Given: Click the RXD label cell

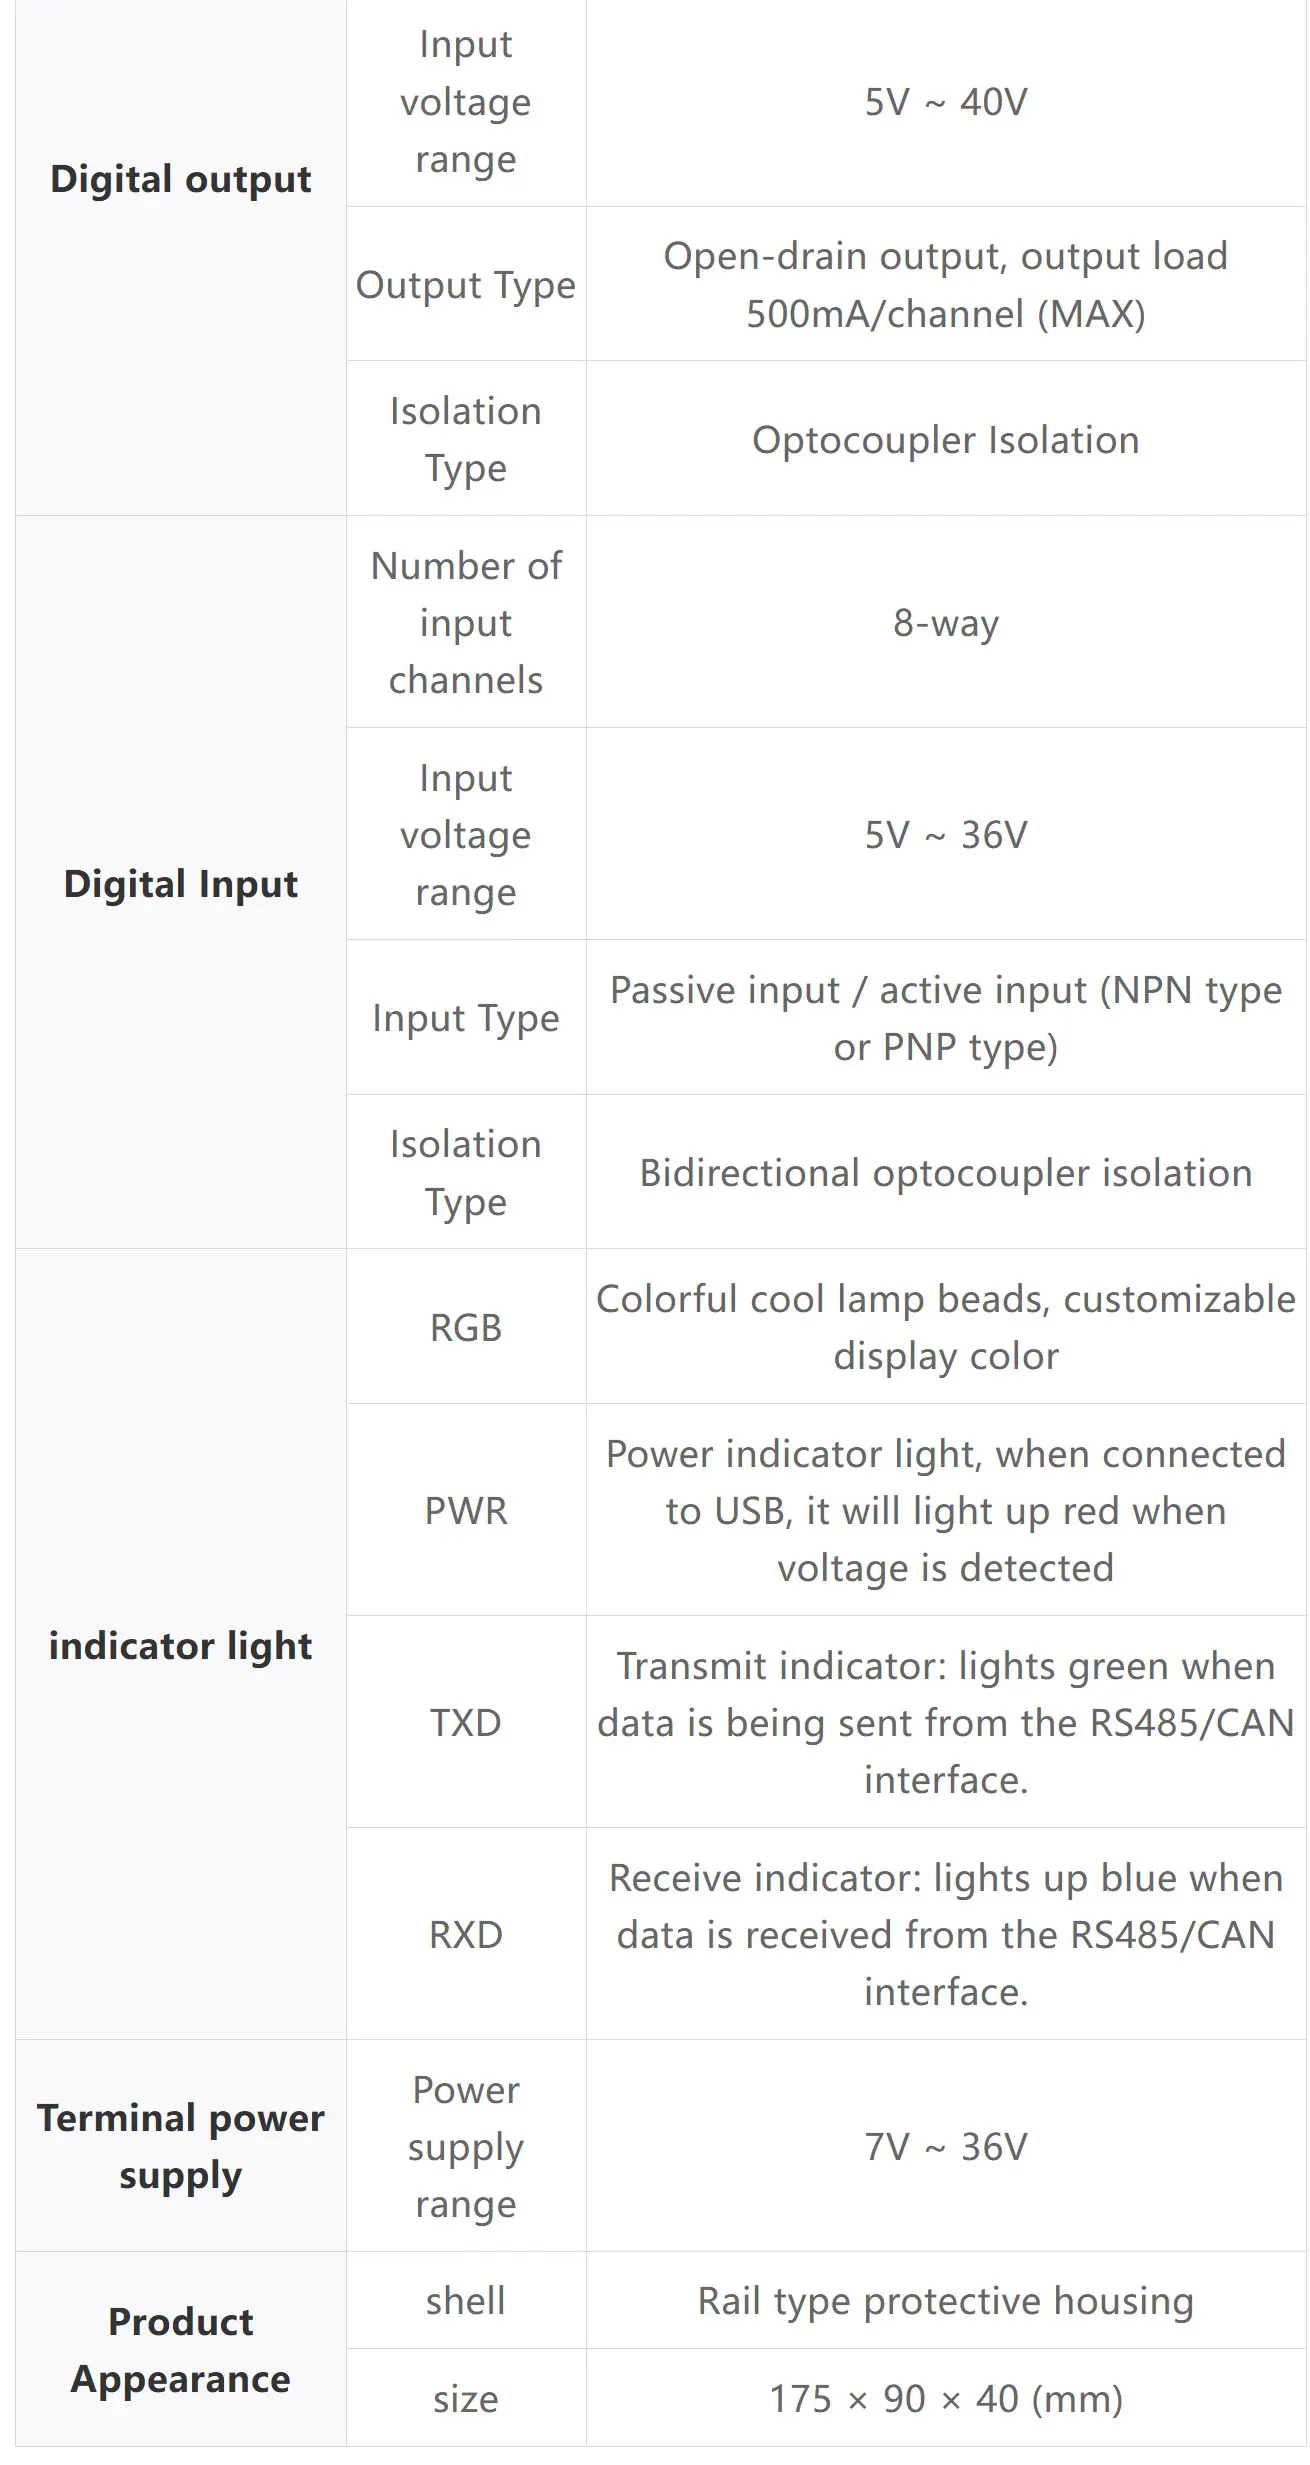Looking at the screenshot, I should pos(466,1934).
